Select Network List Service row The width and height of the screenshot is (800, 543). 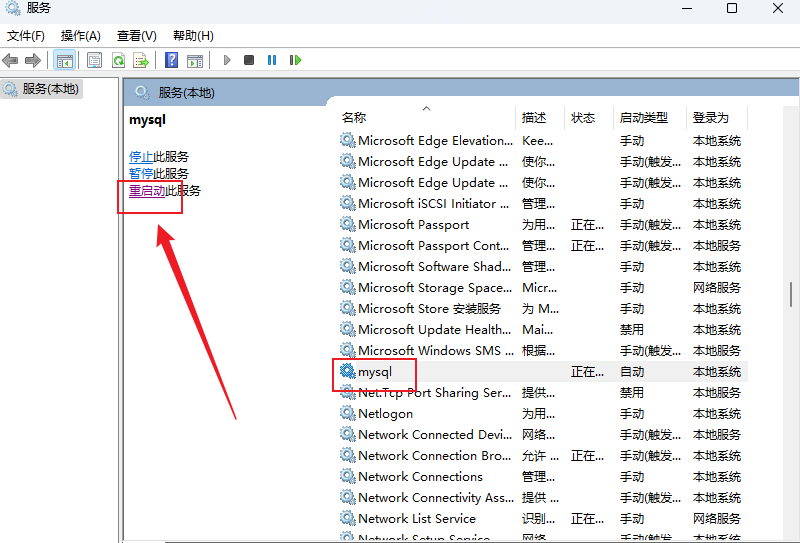543,519
